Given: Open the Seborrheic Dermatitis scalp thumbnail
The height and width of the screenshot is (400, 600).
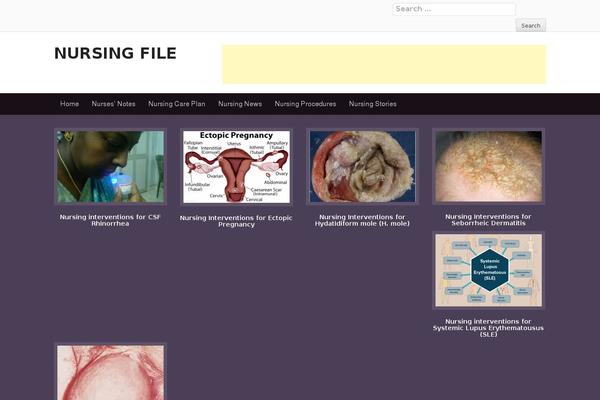Looking at the screenshot, I should [x=488, y=166].
